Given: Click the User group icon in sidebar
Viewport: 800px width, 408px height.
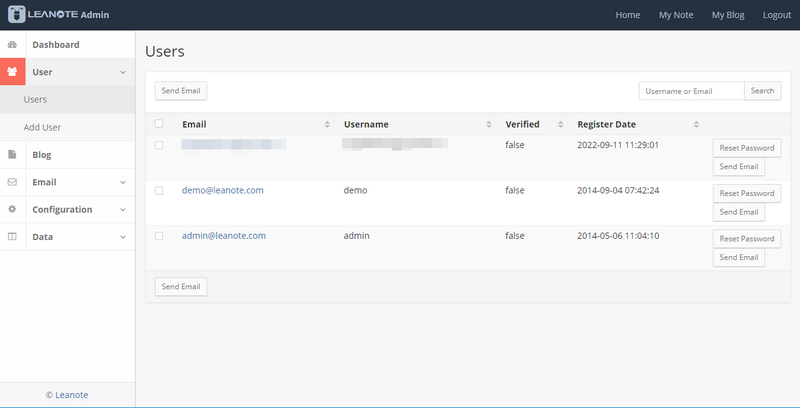Looking at the screenshot, I should click(12, 72).
